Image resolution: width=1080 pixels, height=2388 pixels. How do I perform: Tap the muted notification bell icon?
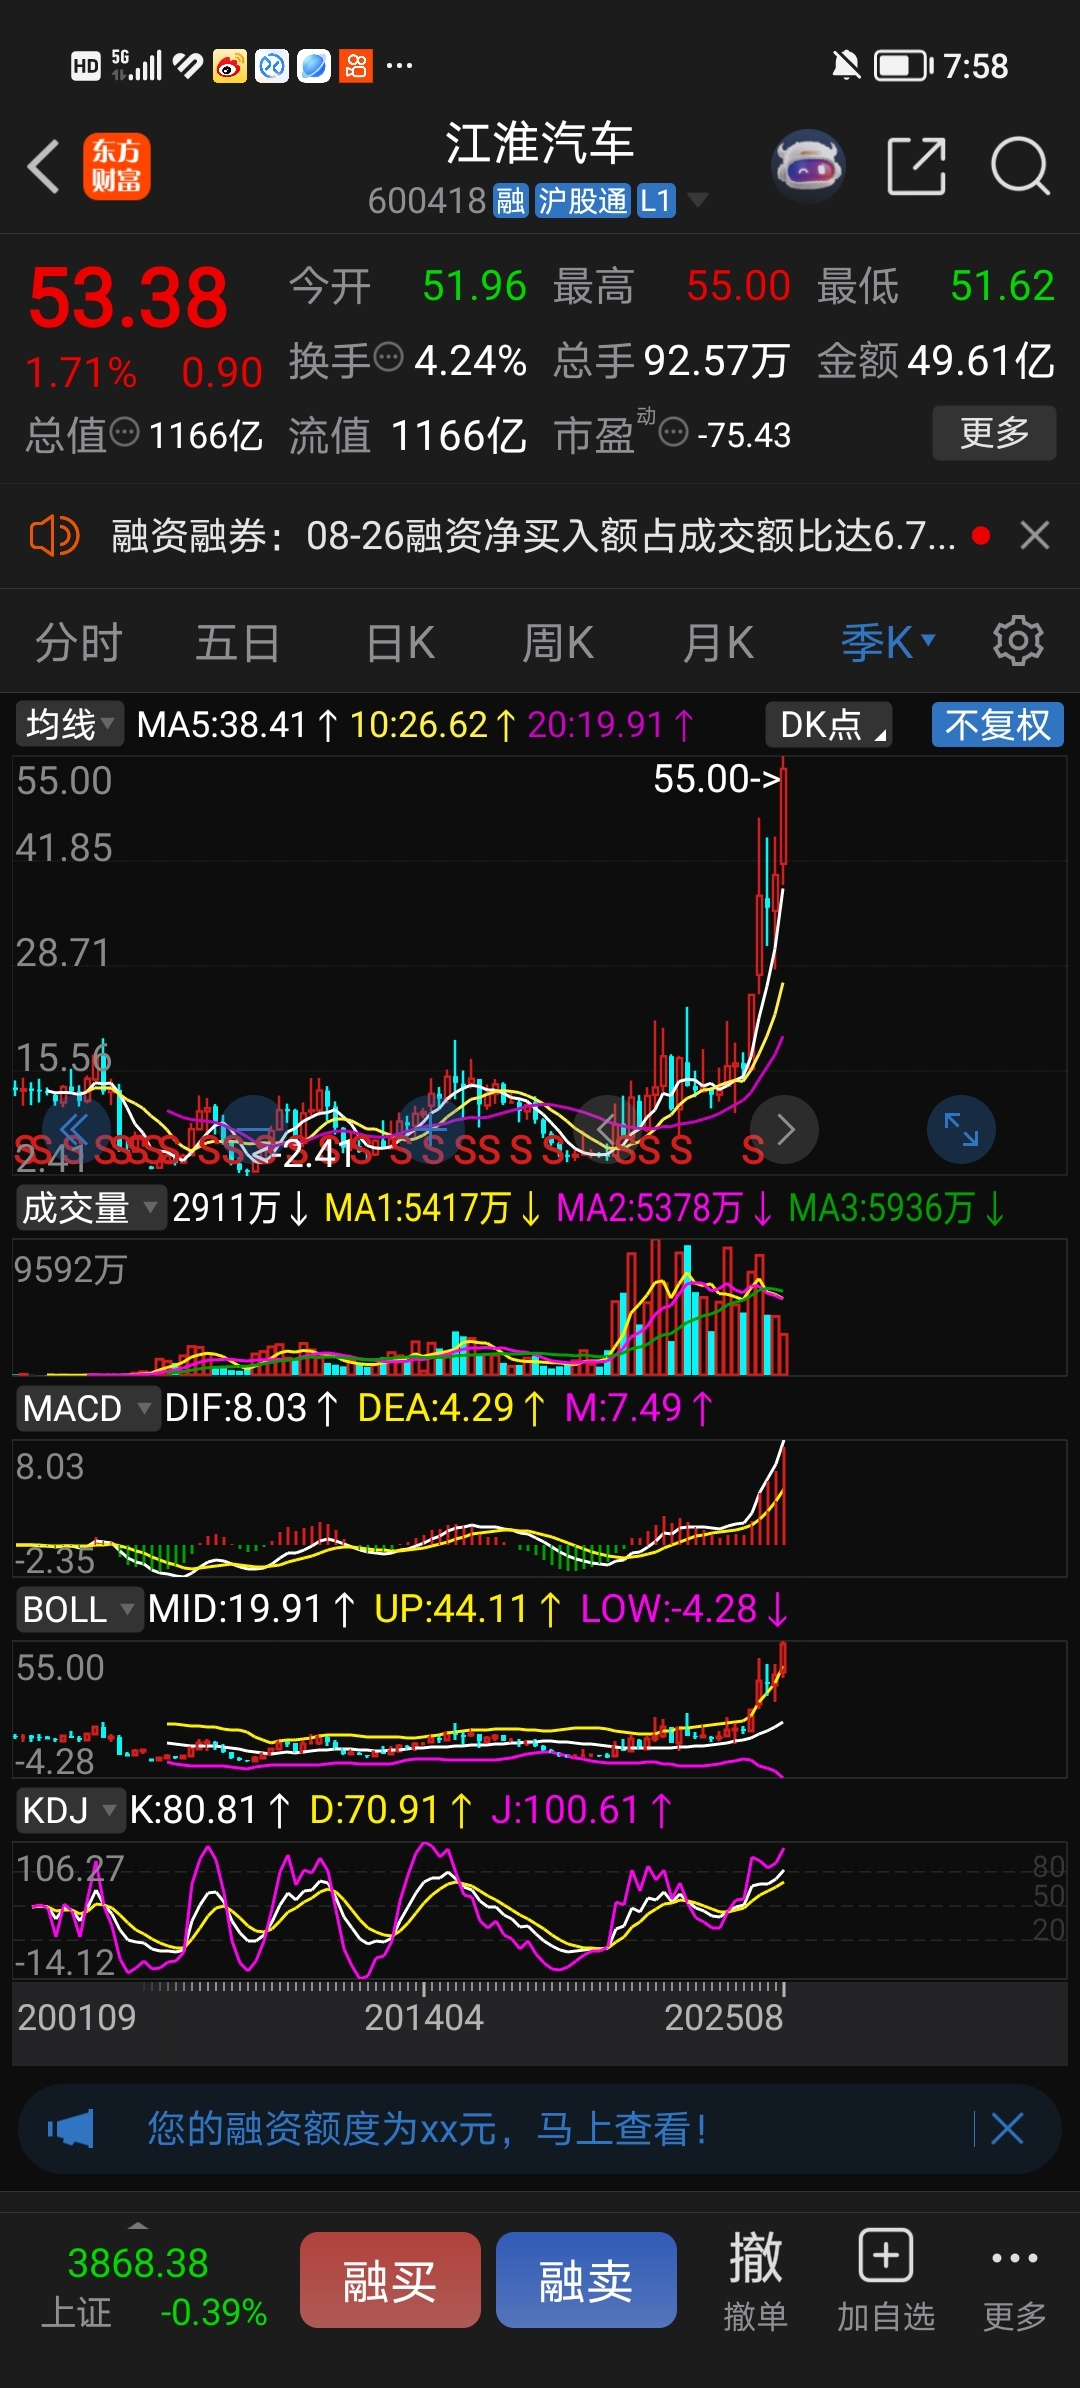(846, 66)
